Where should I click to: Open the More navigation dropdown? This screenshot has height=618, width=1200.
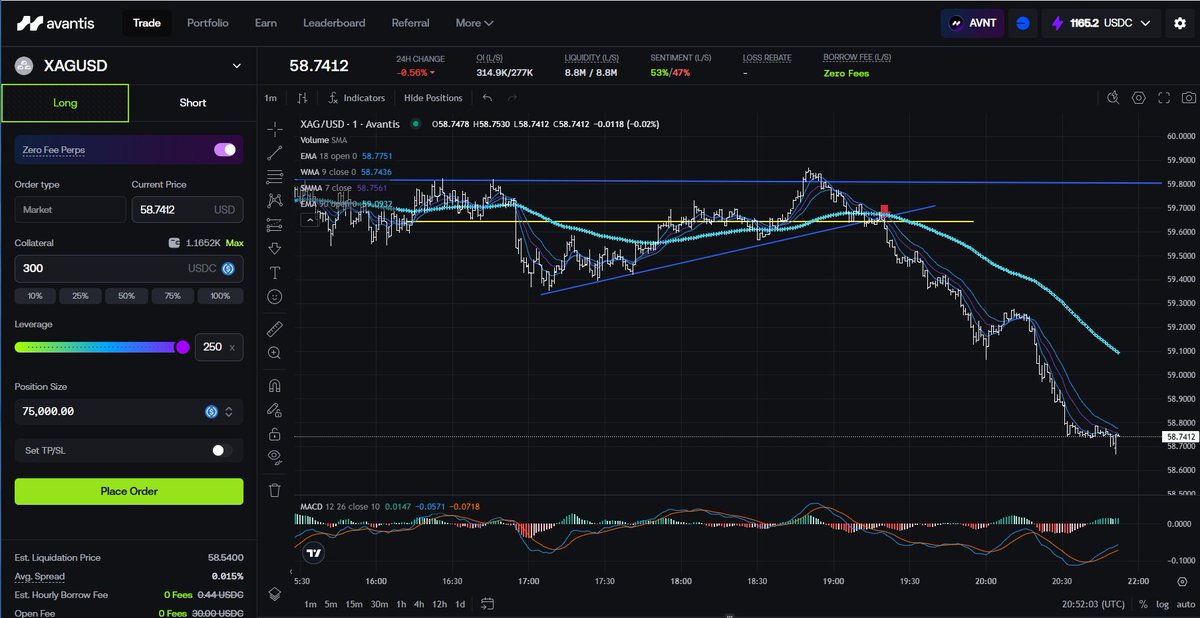coord(474,23)
